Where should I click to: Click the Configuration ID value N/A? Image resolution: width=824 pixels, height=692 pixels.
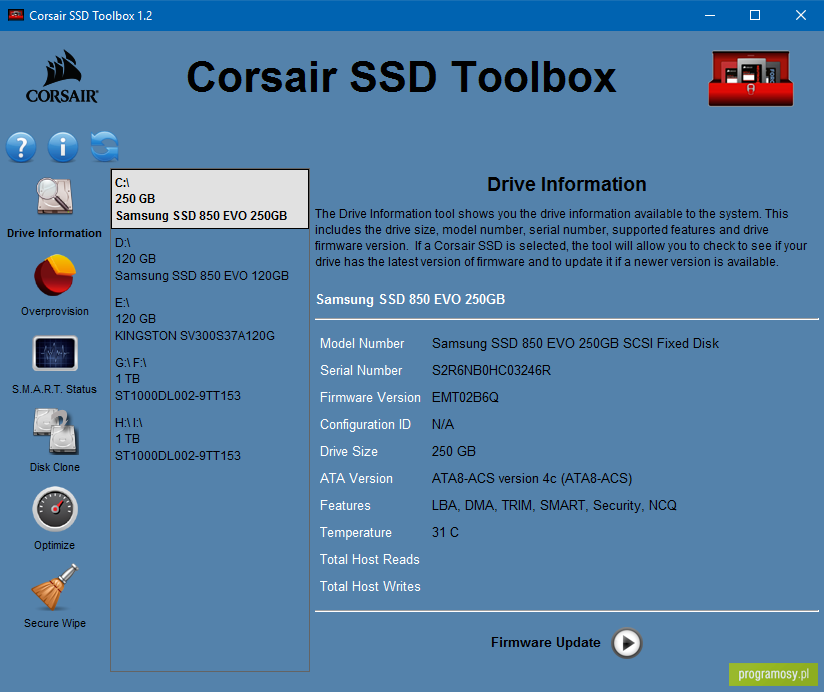(x=442, y=424)
